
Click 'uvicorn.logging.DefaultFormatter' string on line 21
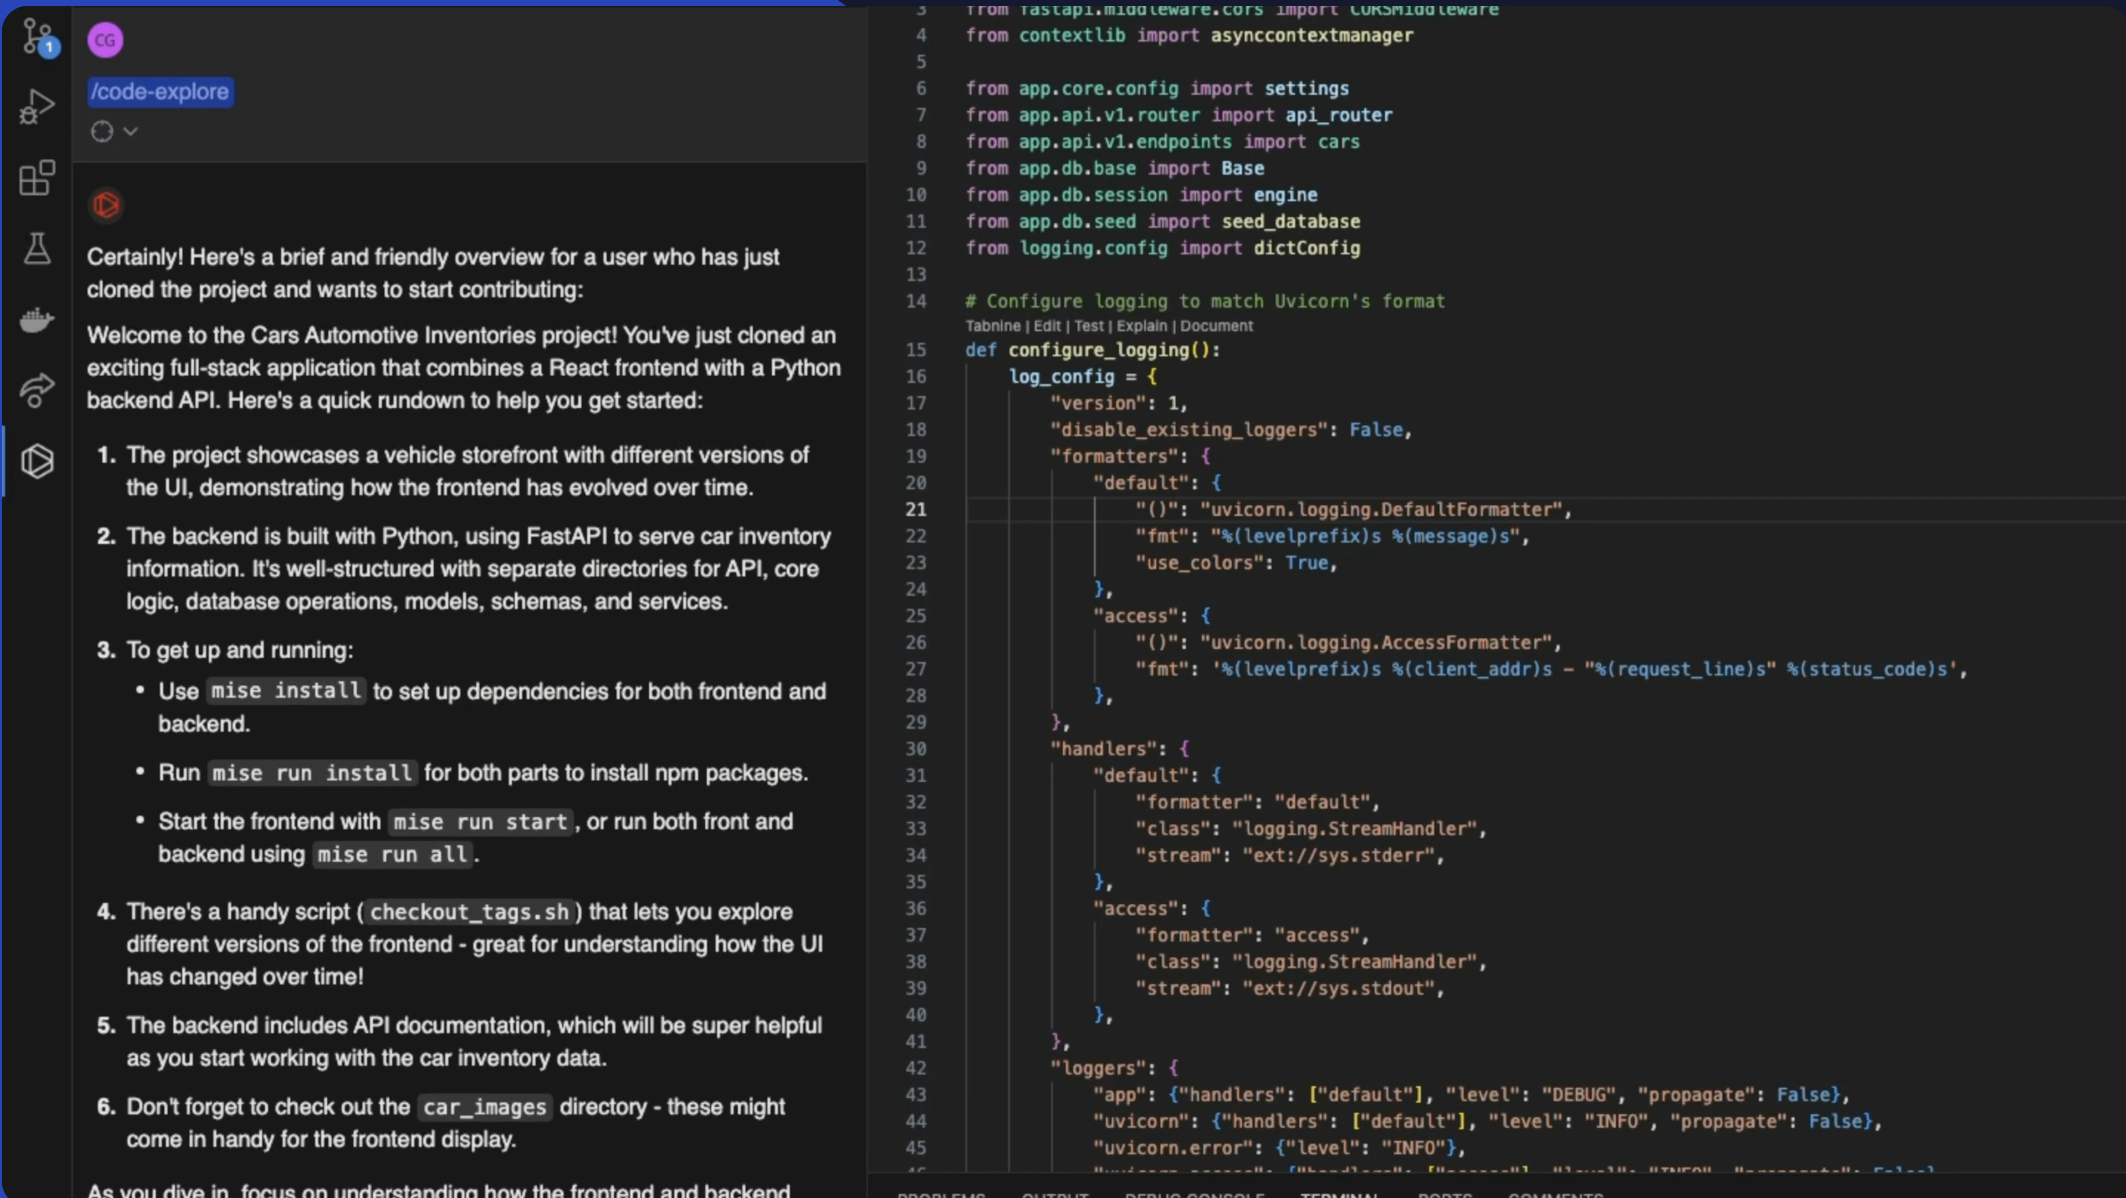click(x=1381, y=510)
